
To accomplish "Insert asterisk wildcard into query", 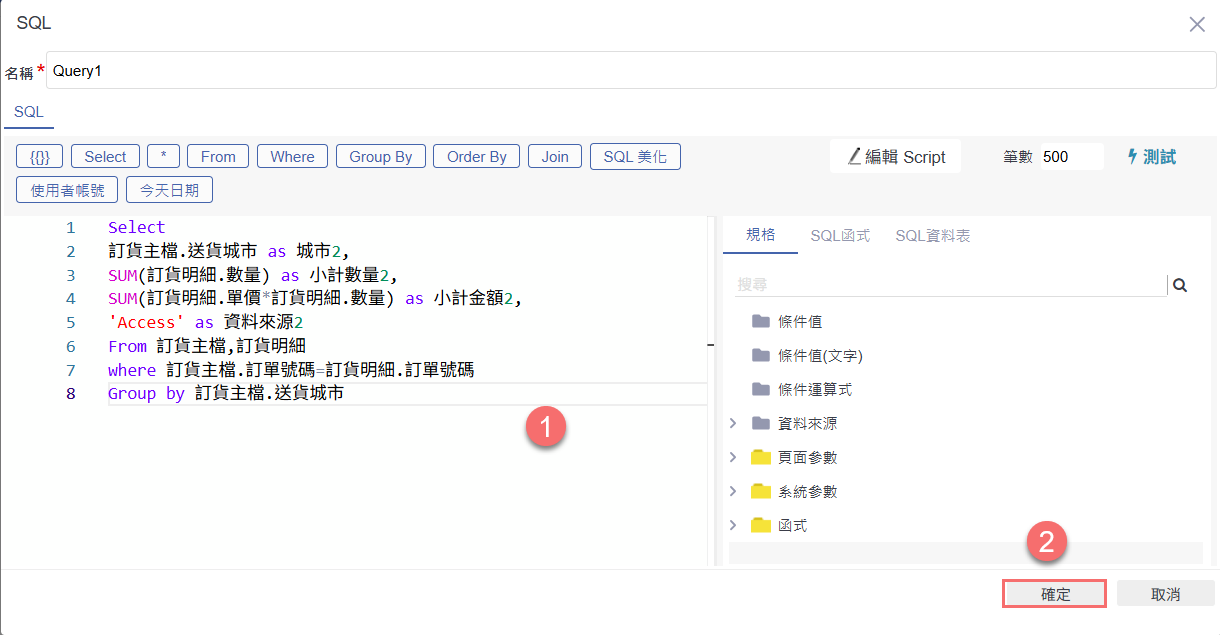I will (163, 157).
